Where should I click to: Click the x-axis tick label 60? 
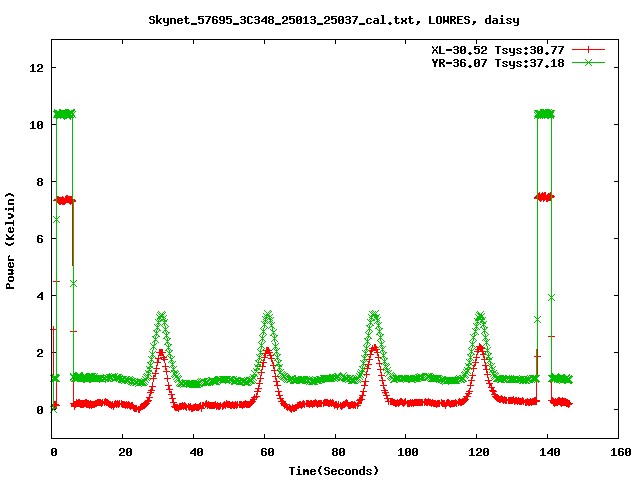click(x=267, y=452)
